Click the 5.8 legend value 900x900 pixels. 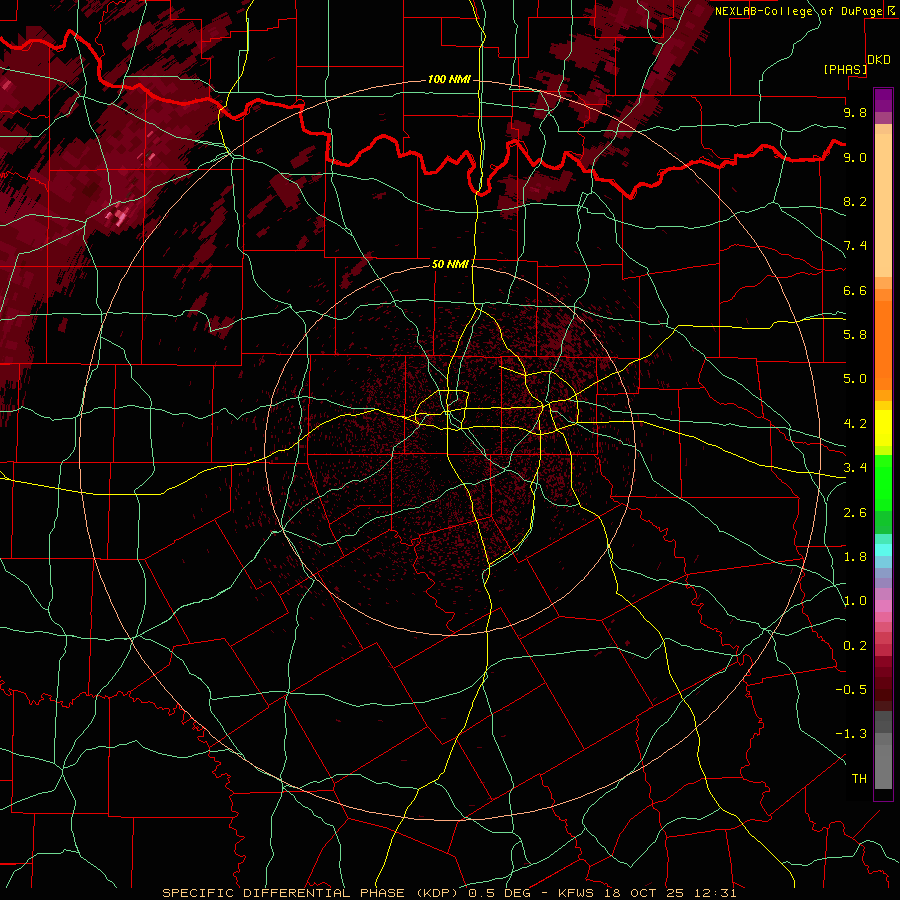[x=855, y=335]
